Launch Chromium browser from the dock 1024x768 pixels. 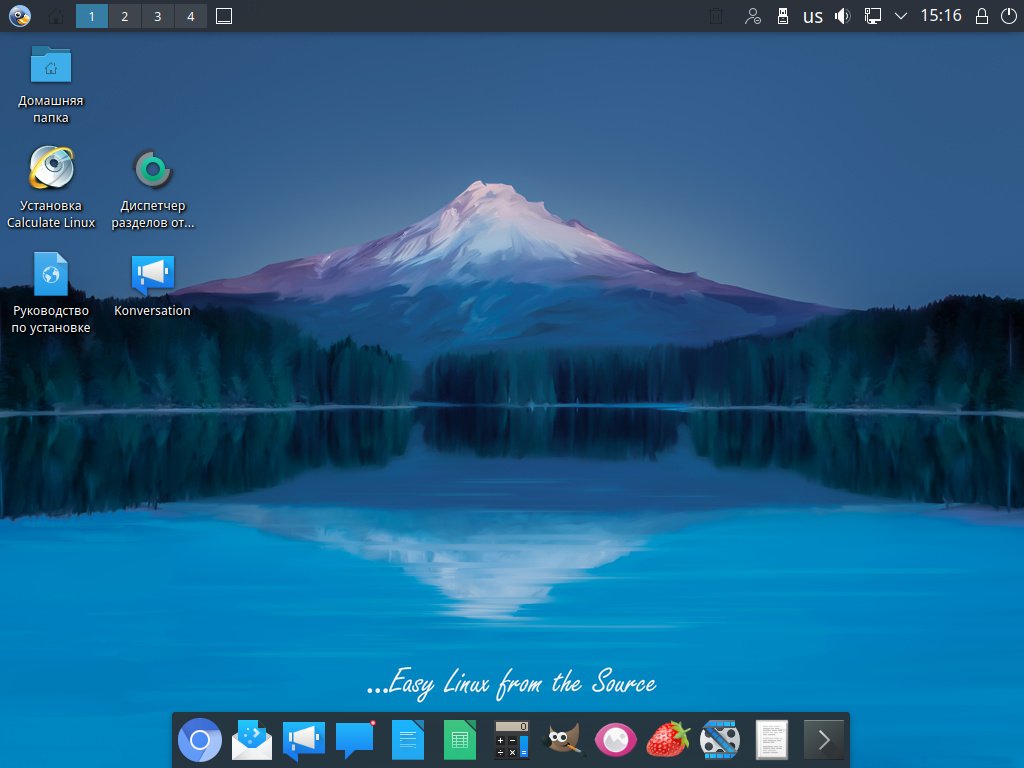200,740
